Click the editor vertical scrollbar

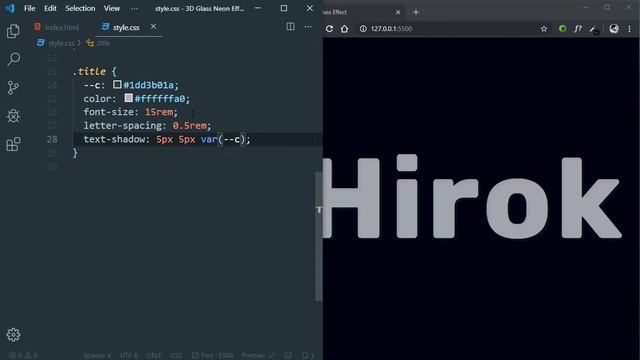[x=319, y=237]
